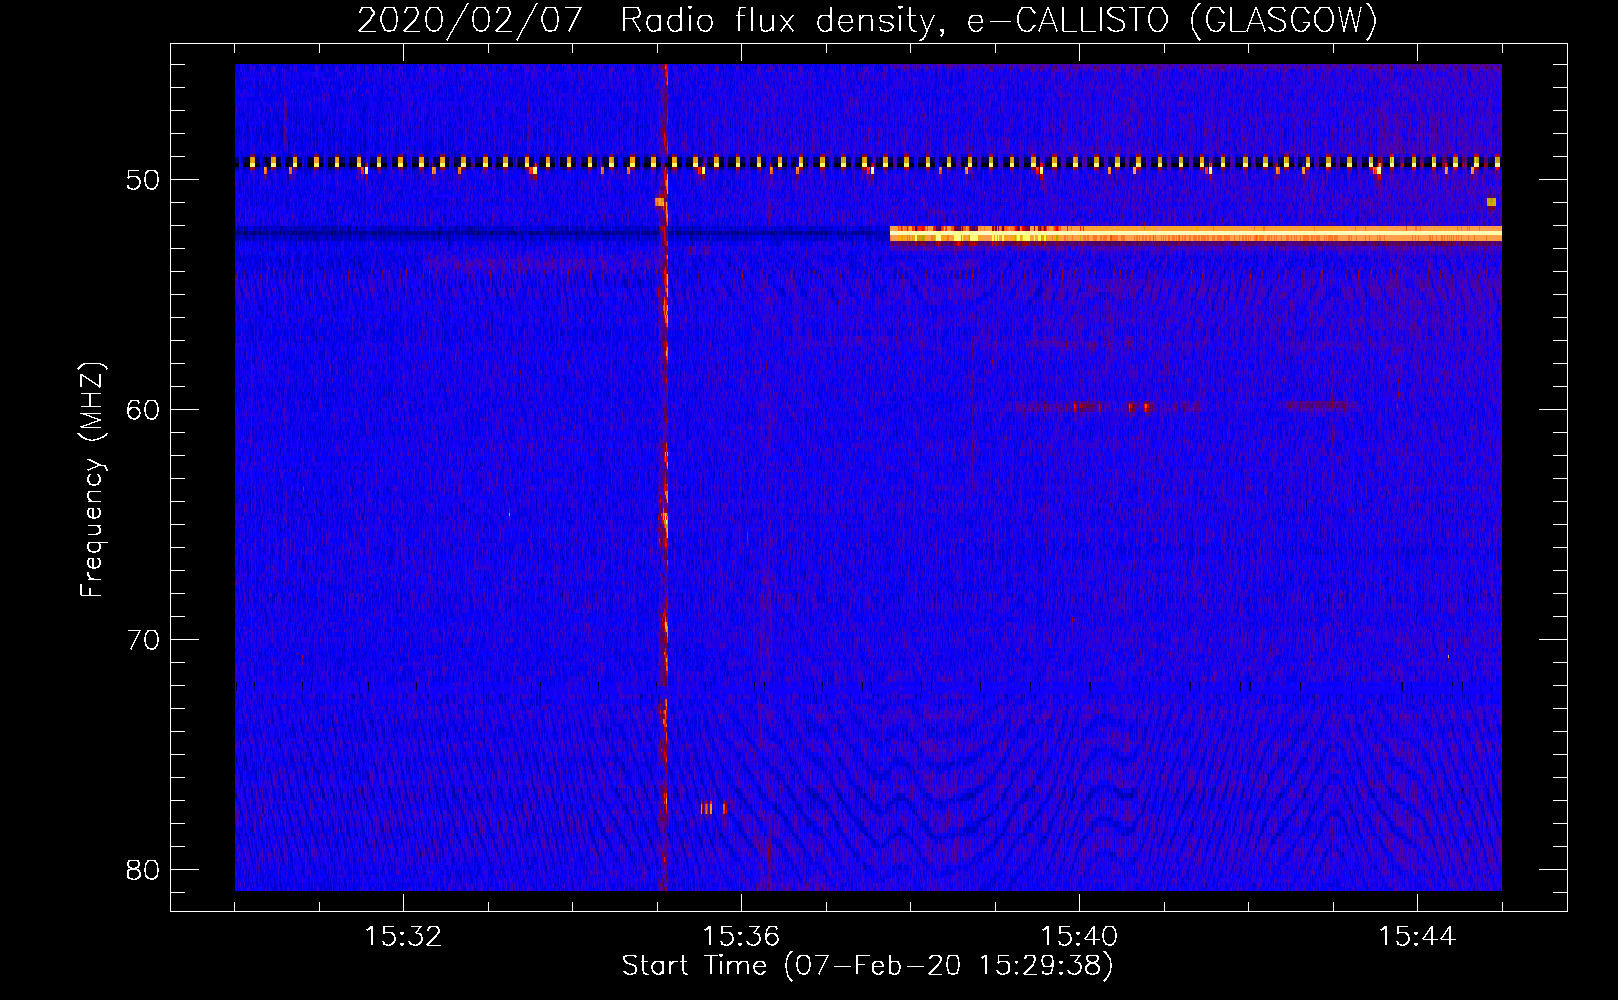Click the date 2020/02/07 in the title
This screenshot has height=1000, width=1618.
470,20
